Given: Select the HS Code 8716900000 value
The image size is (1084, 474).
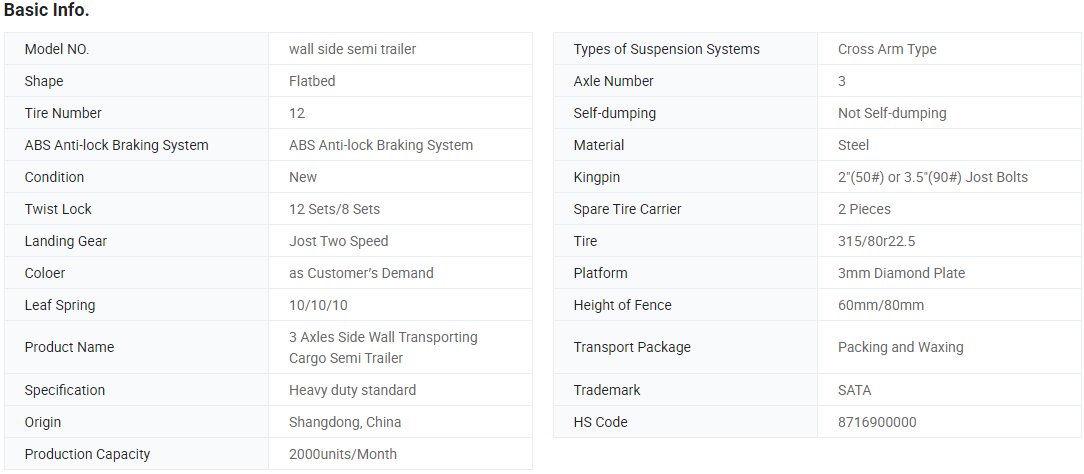Looking at the screenshot, I should 877,422.
